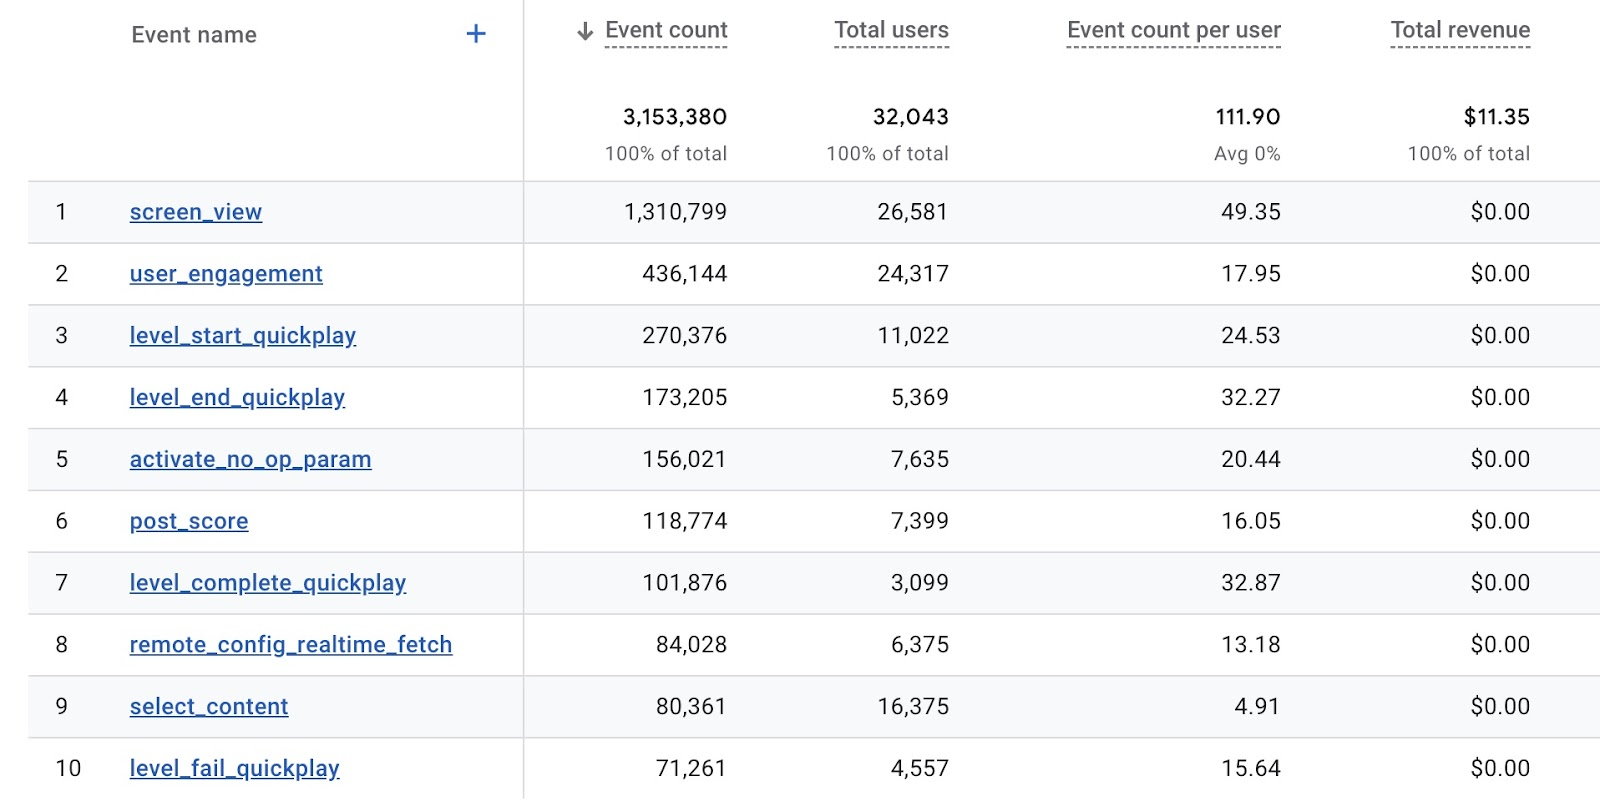Open the activate_no_op_param event
Screen dimensions: 1600x812
point(250,460)
